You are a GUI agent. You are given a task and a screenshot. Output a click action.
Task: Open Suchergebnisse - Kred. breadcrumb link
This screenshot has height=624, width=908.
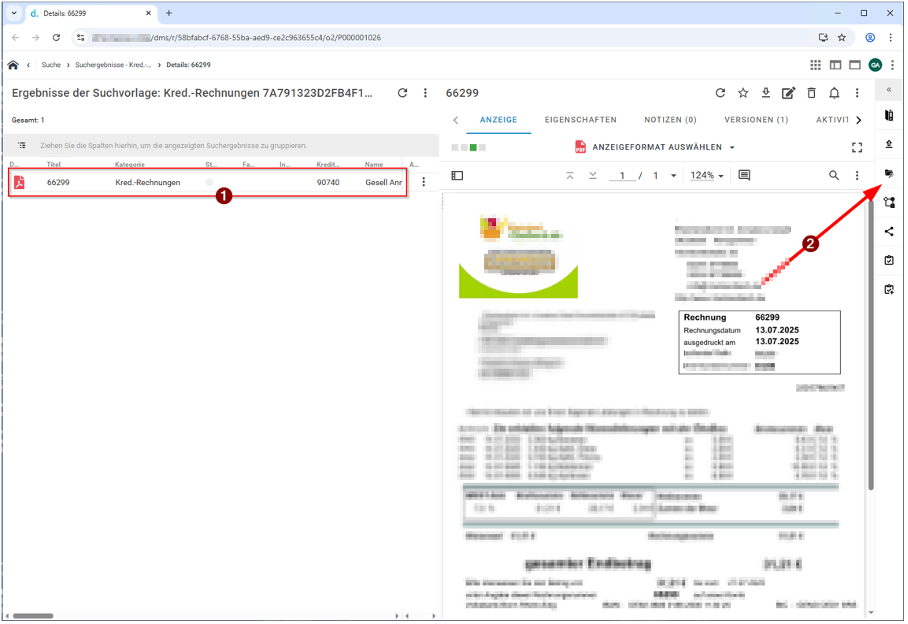(x=113, y=65)
